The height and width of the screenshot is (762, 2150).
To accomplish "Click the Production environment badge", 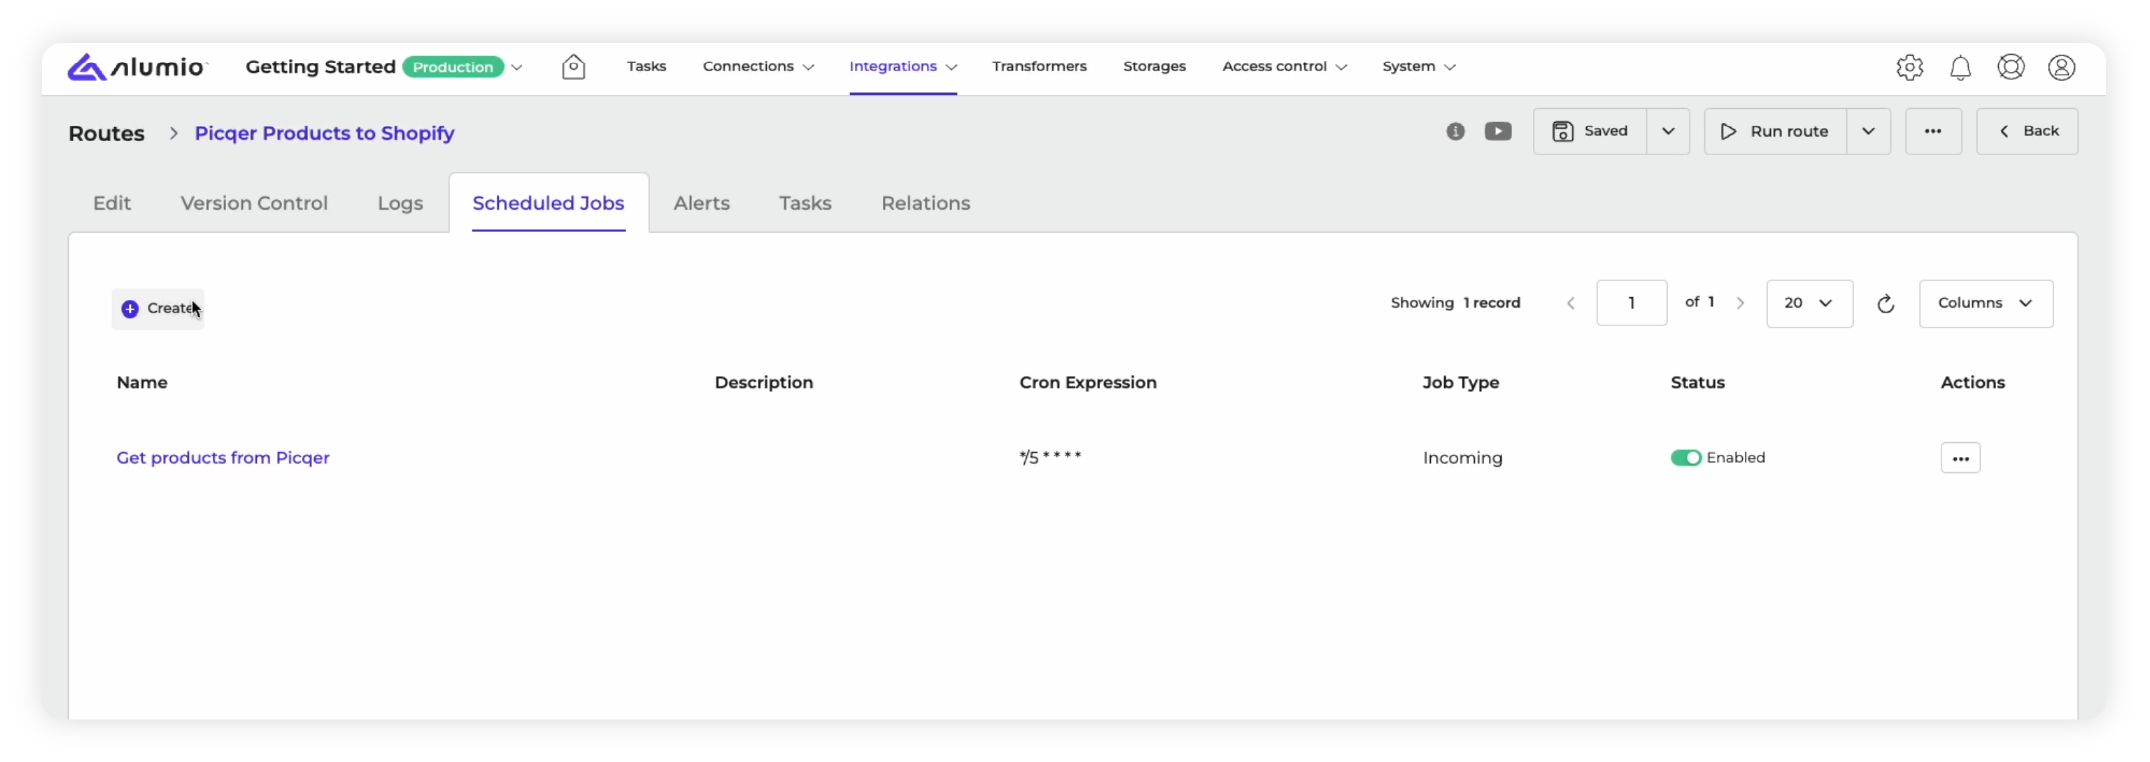I will coord(453,67).
